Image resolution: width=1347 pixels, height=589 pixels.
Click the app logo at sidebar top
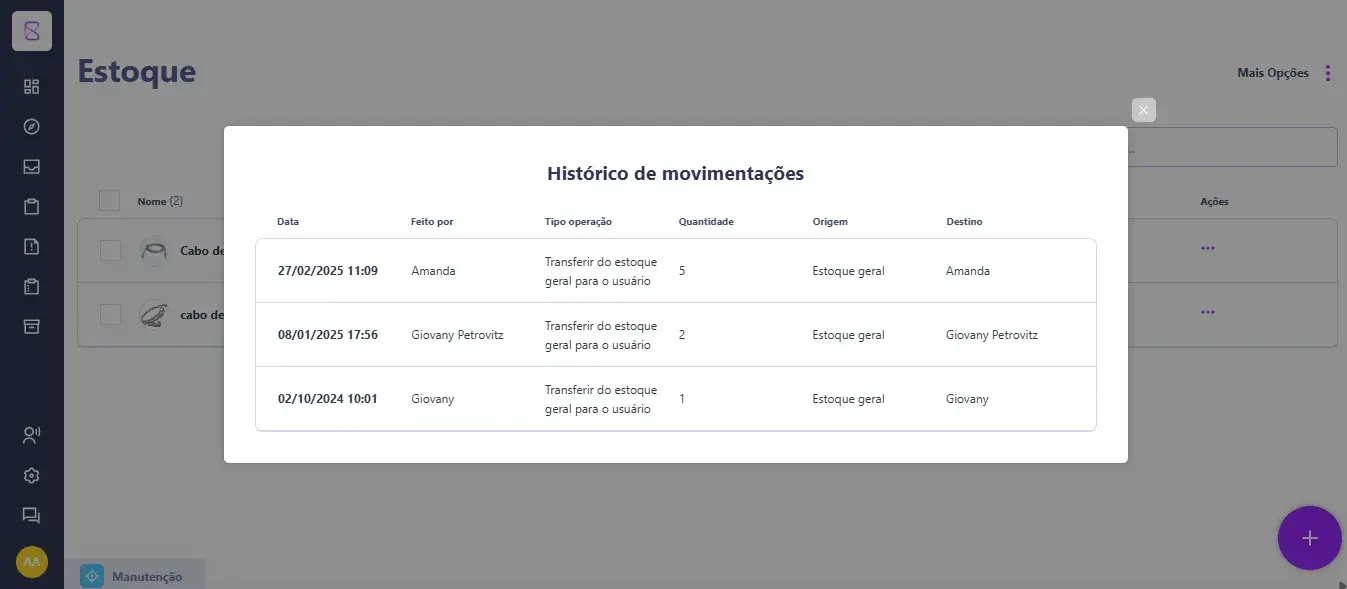(x=32, y=31)
